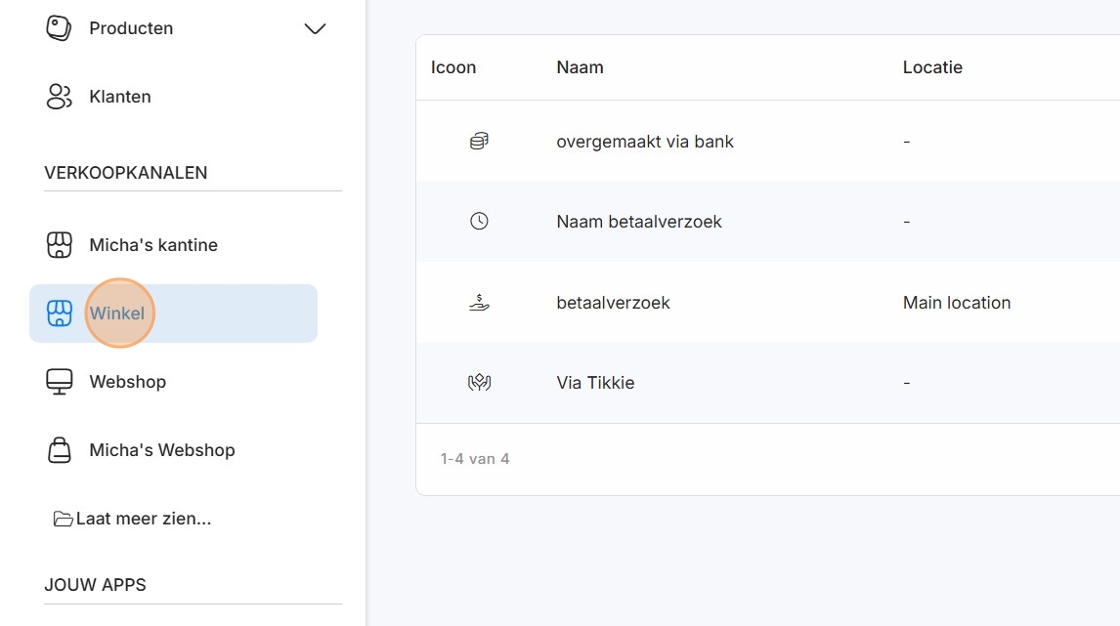Viewport: 1120px width, 626px height.
Task: Open the Via Tikkie payment method
Action: pyautogui.click(x=595, y=383)
